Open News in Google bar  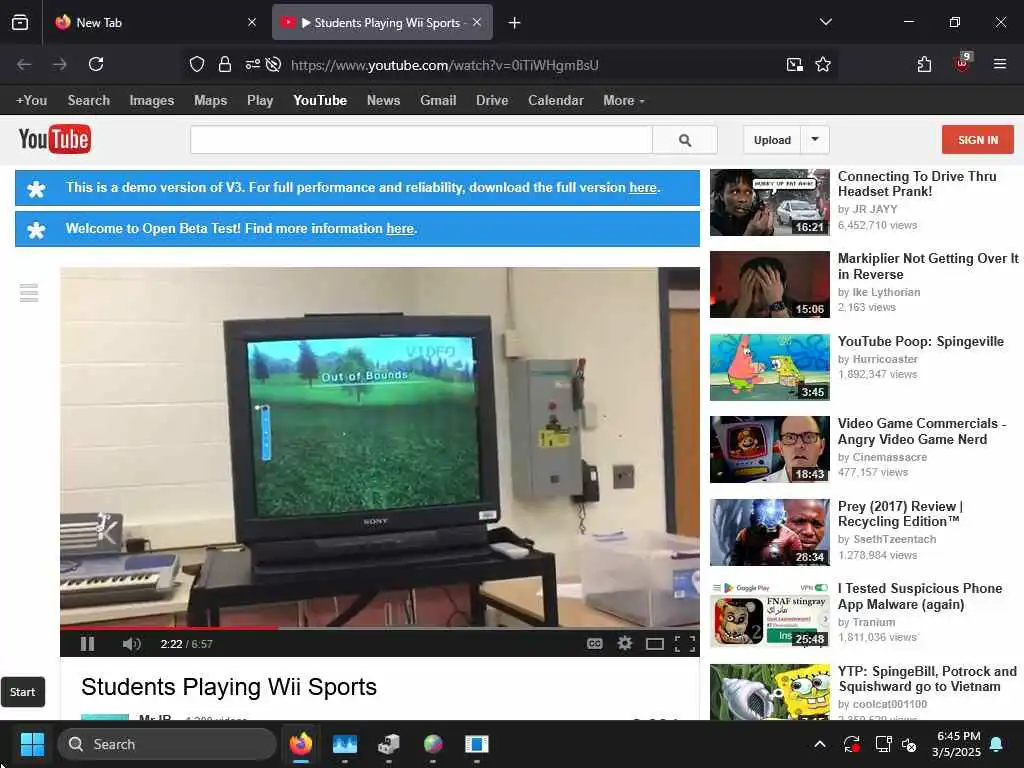click(383, 101)
